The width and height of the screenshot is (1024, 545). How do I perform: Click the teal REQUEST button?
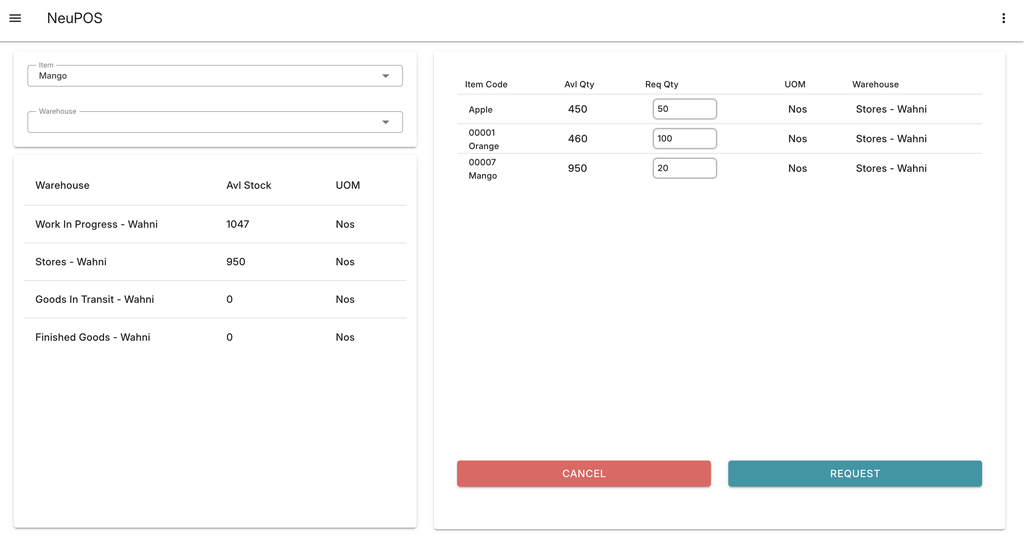[x=854, y=473]
